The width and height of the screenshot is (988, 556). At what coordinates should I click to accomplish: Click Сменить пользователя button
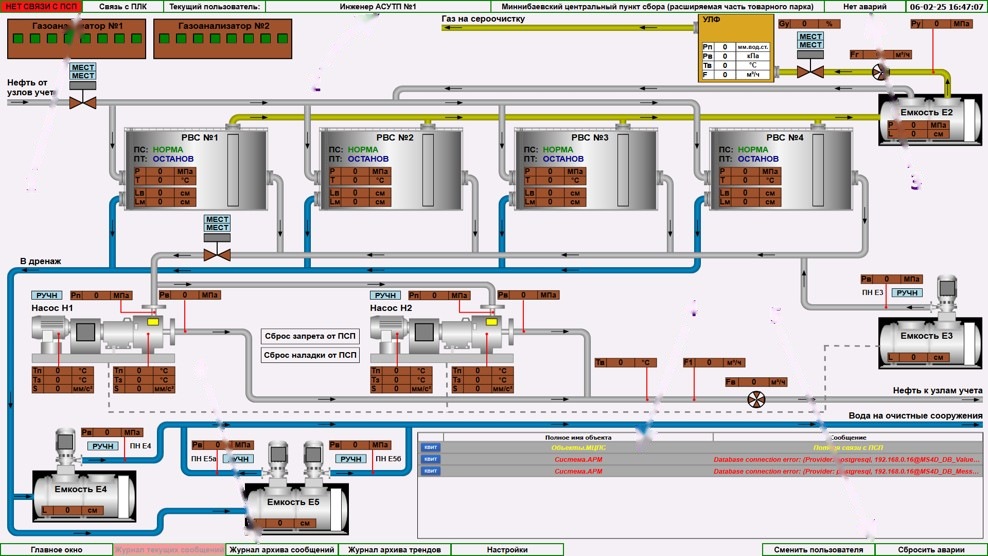tap(819, 550)
